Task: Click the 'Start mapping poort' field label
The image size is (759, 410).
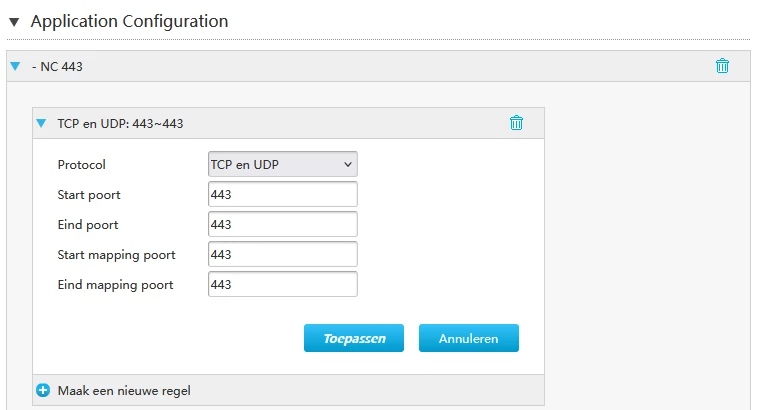Action: pos(116,255)
